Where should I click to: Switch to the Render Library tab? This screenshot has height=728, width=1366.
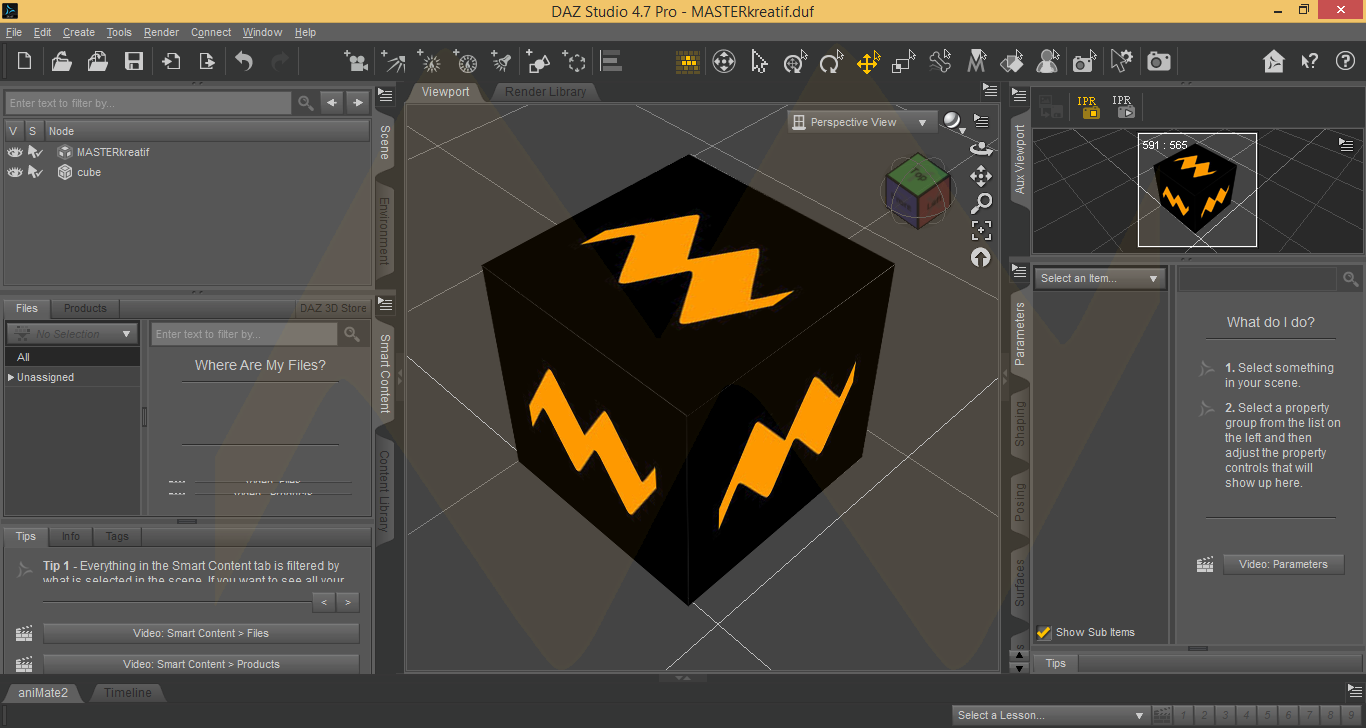[x=545, y=92]
